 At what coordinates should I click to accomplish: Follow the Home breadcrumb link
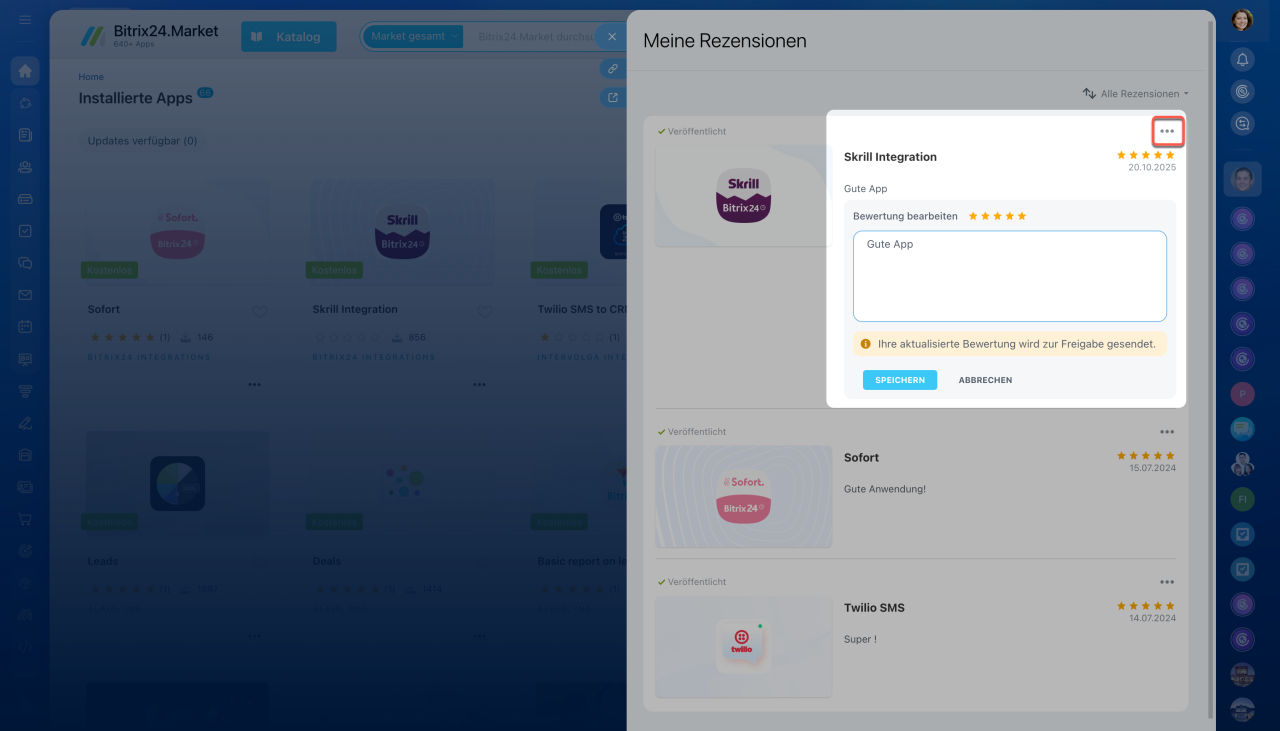point(91,77)
